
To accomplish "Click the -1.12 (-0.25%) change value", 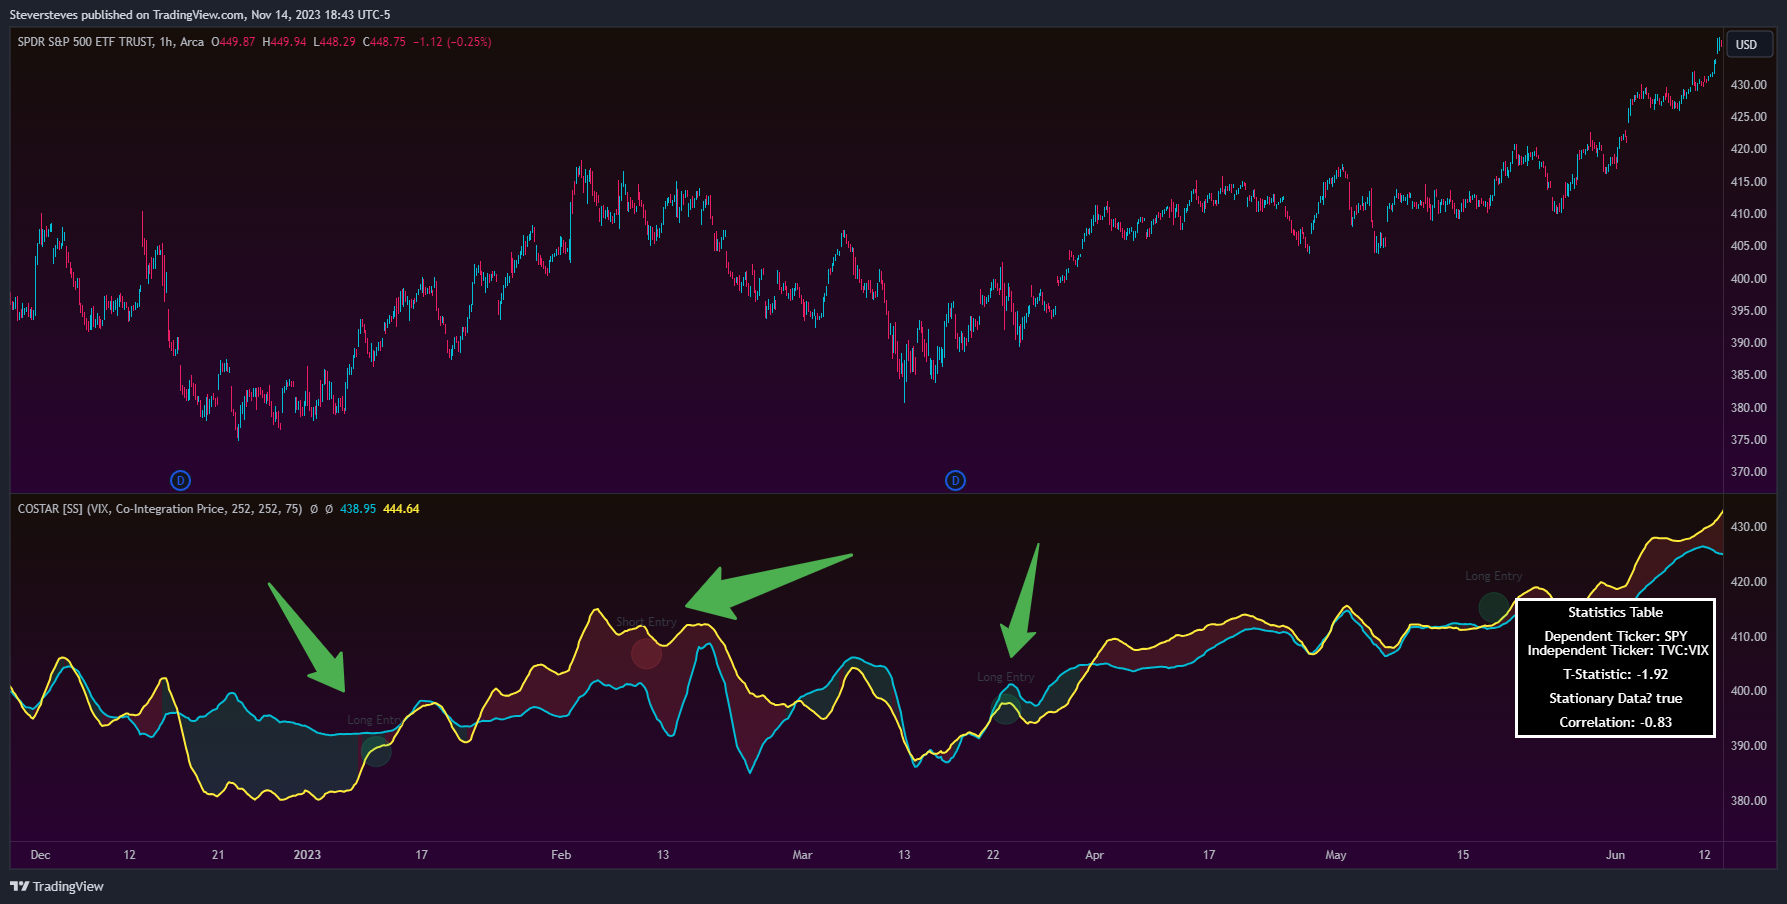I will [x=452, y=42].
